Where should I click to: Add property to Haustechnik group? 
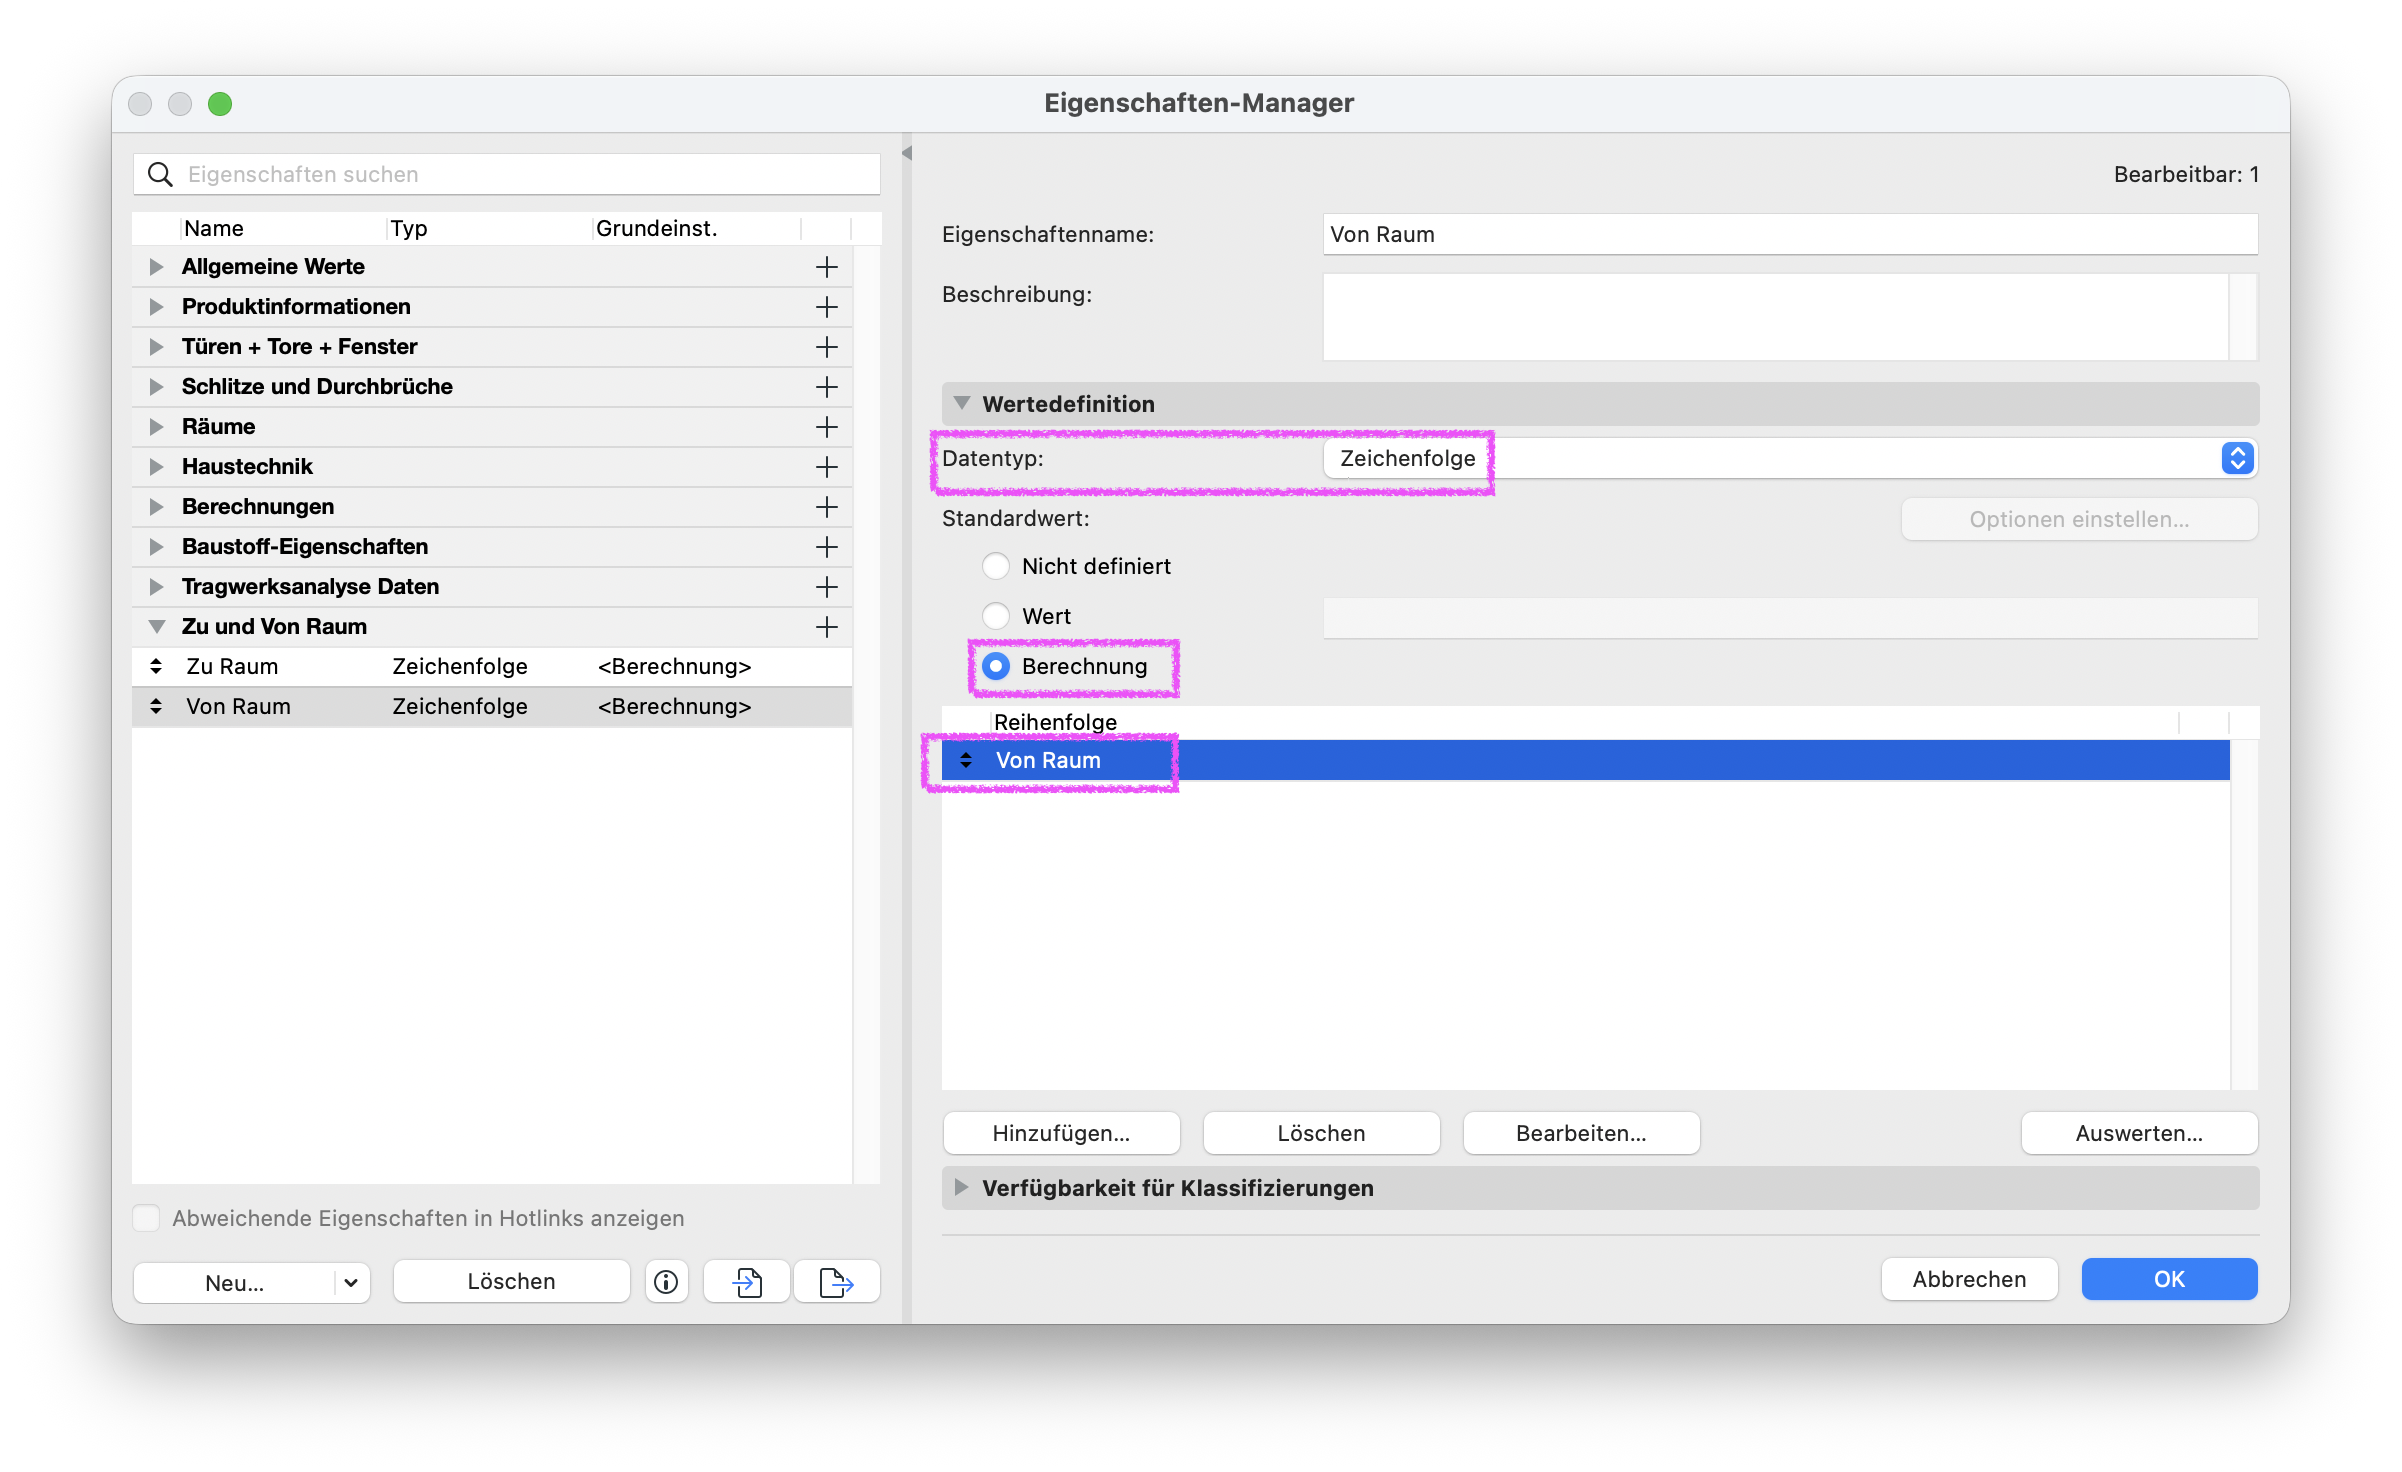pos(826,467)
